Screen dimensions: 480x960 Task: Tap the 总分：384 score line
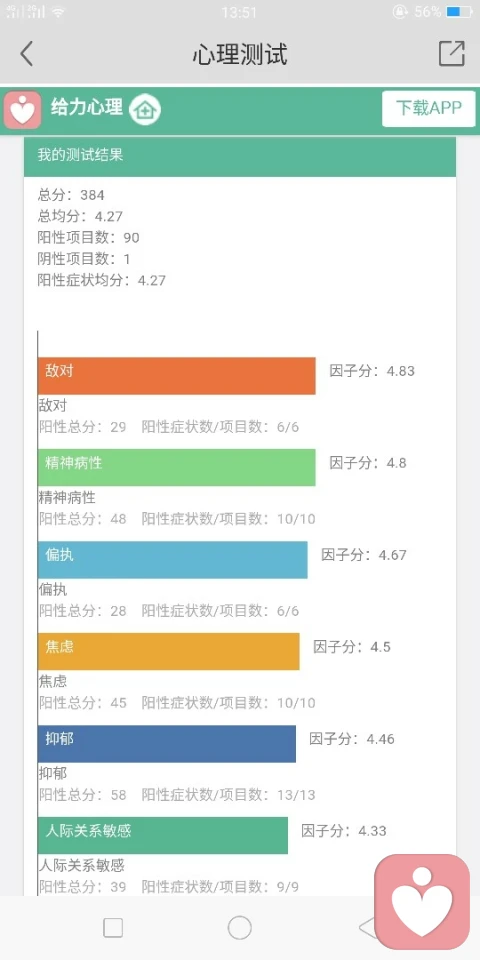click(x=71, y=195)
